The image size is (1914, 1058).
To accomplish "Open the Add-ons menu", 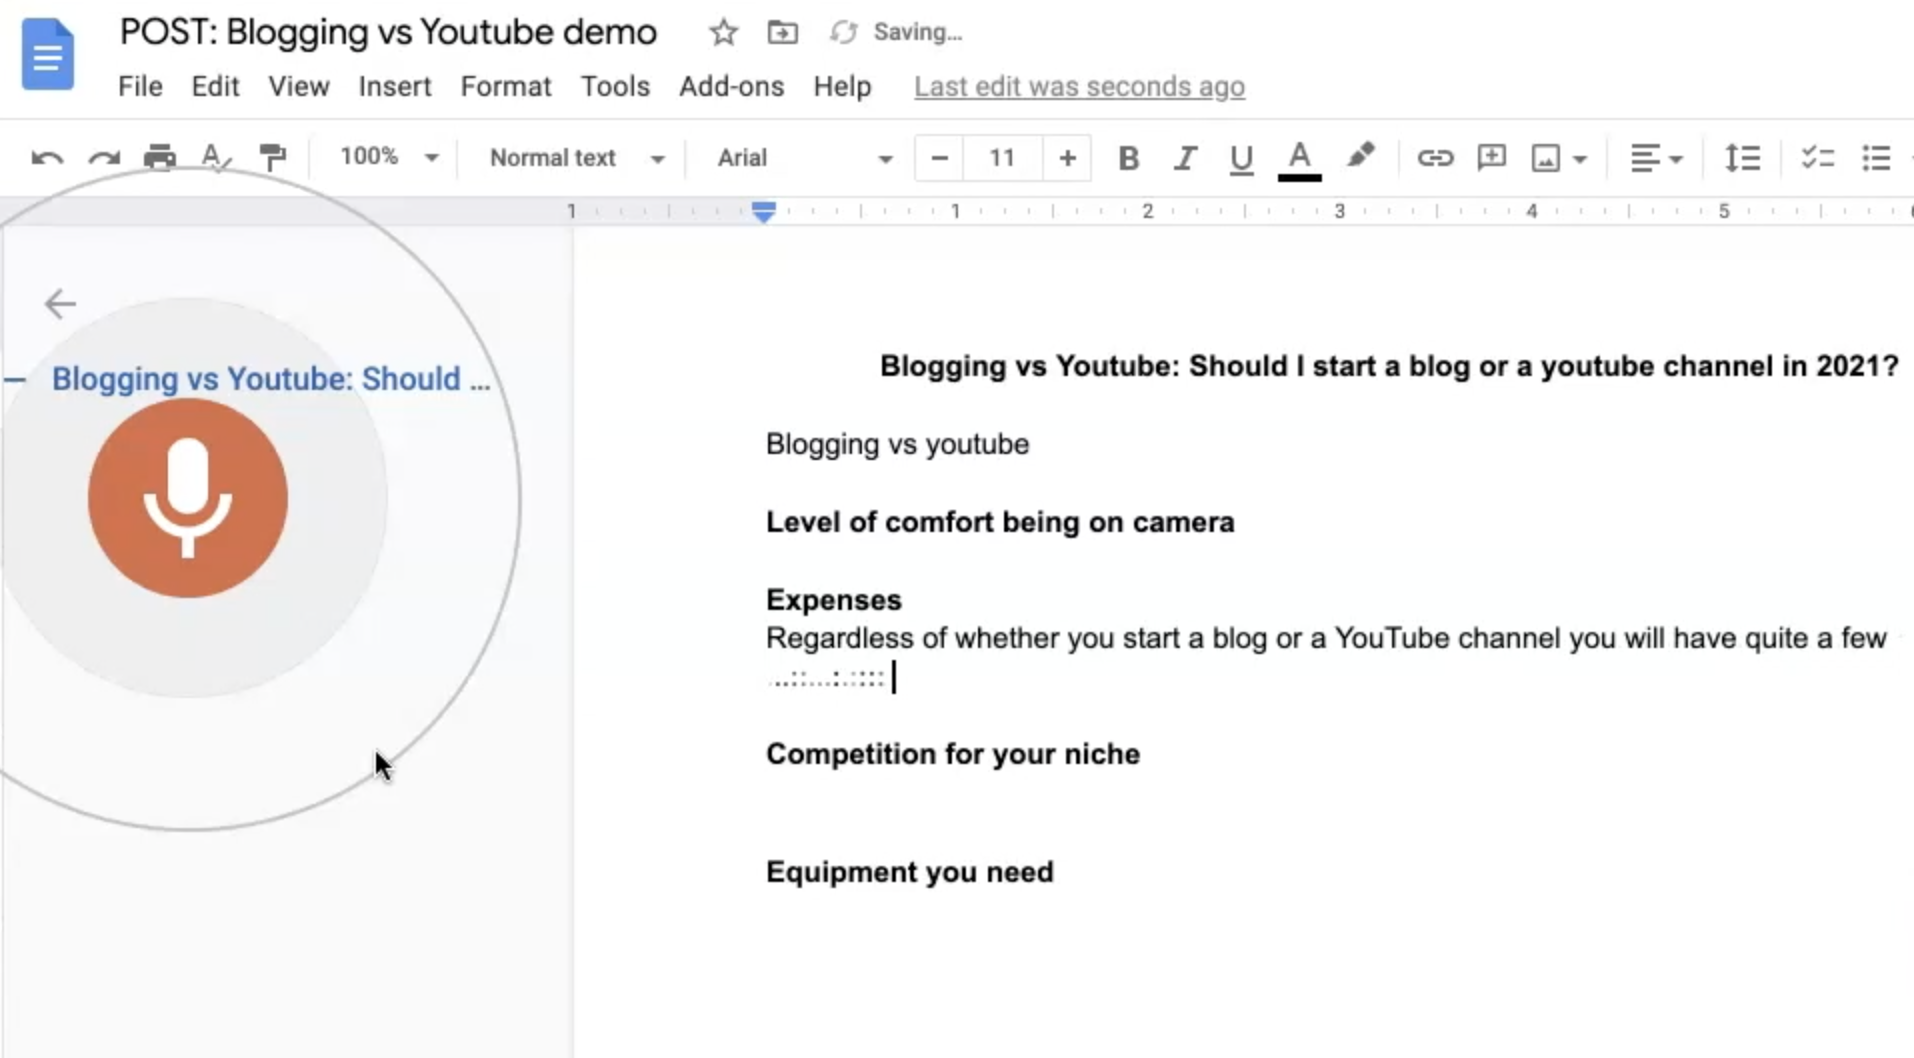I will coord(731,87).
